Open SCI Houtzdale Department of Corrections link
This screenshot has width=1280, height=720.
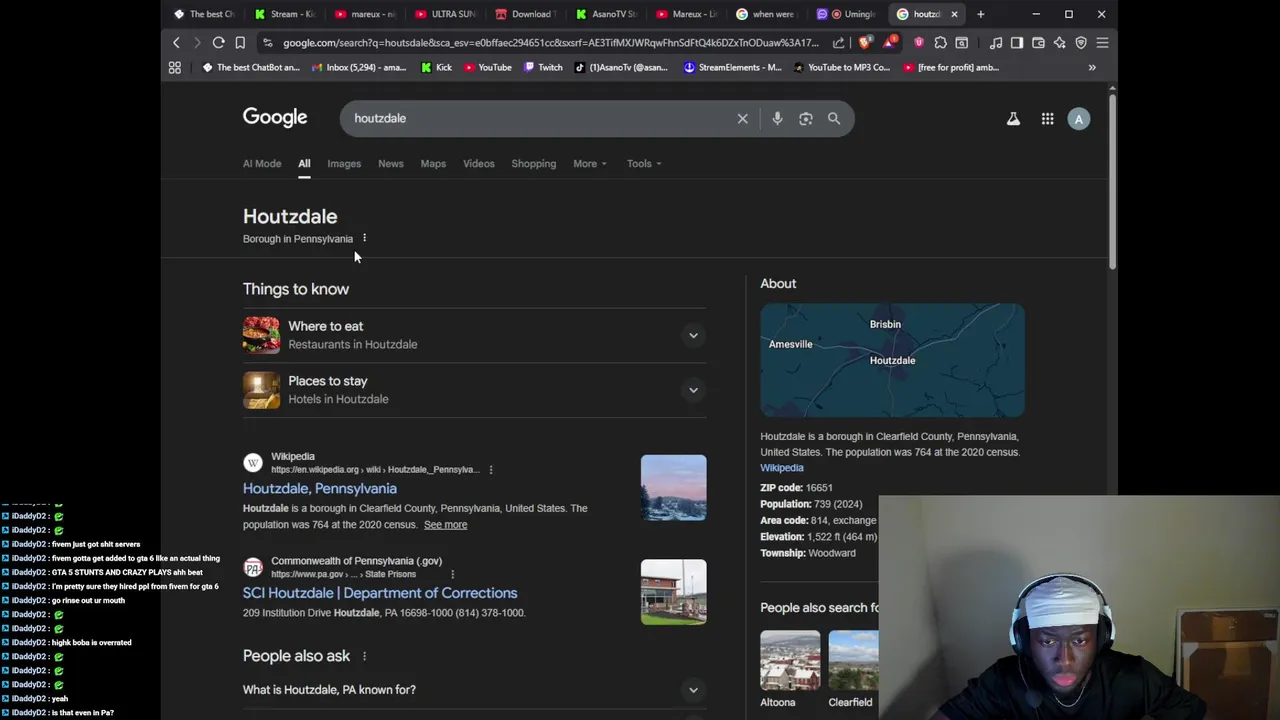click(x=380, y=593)
